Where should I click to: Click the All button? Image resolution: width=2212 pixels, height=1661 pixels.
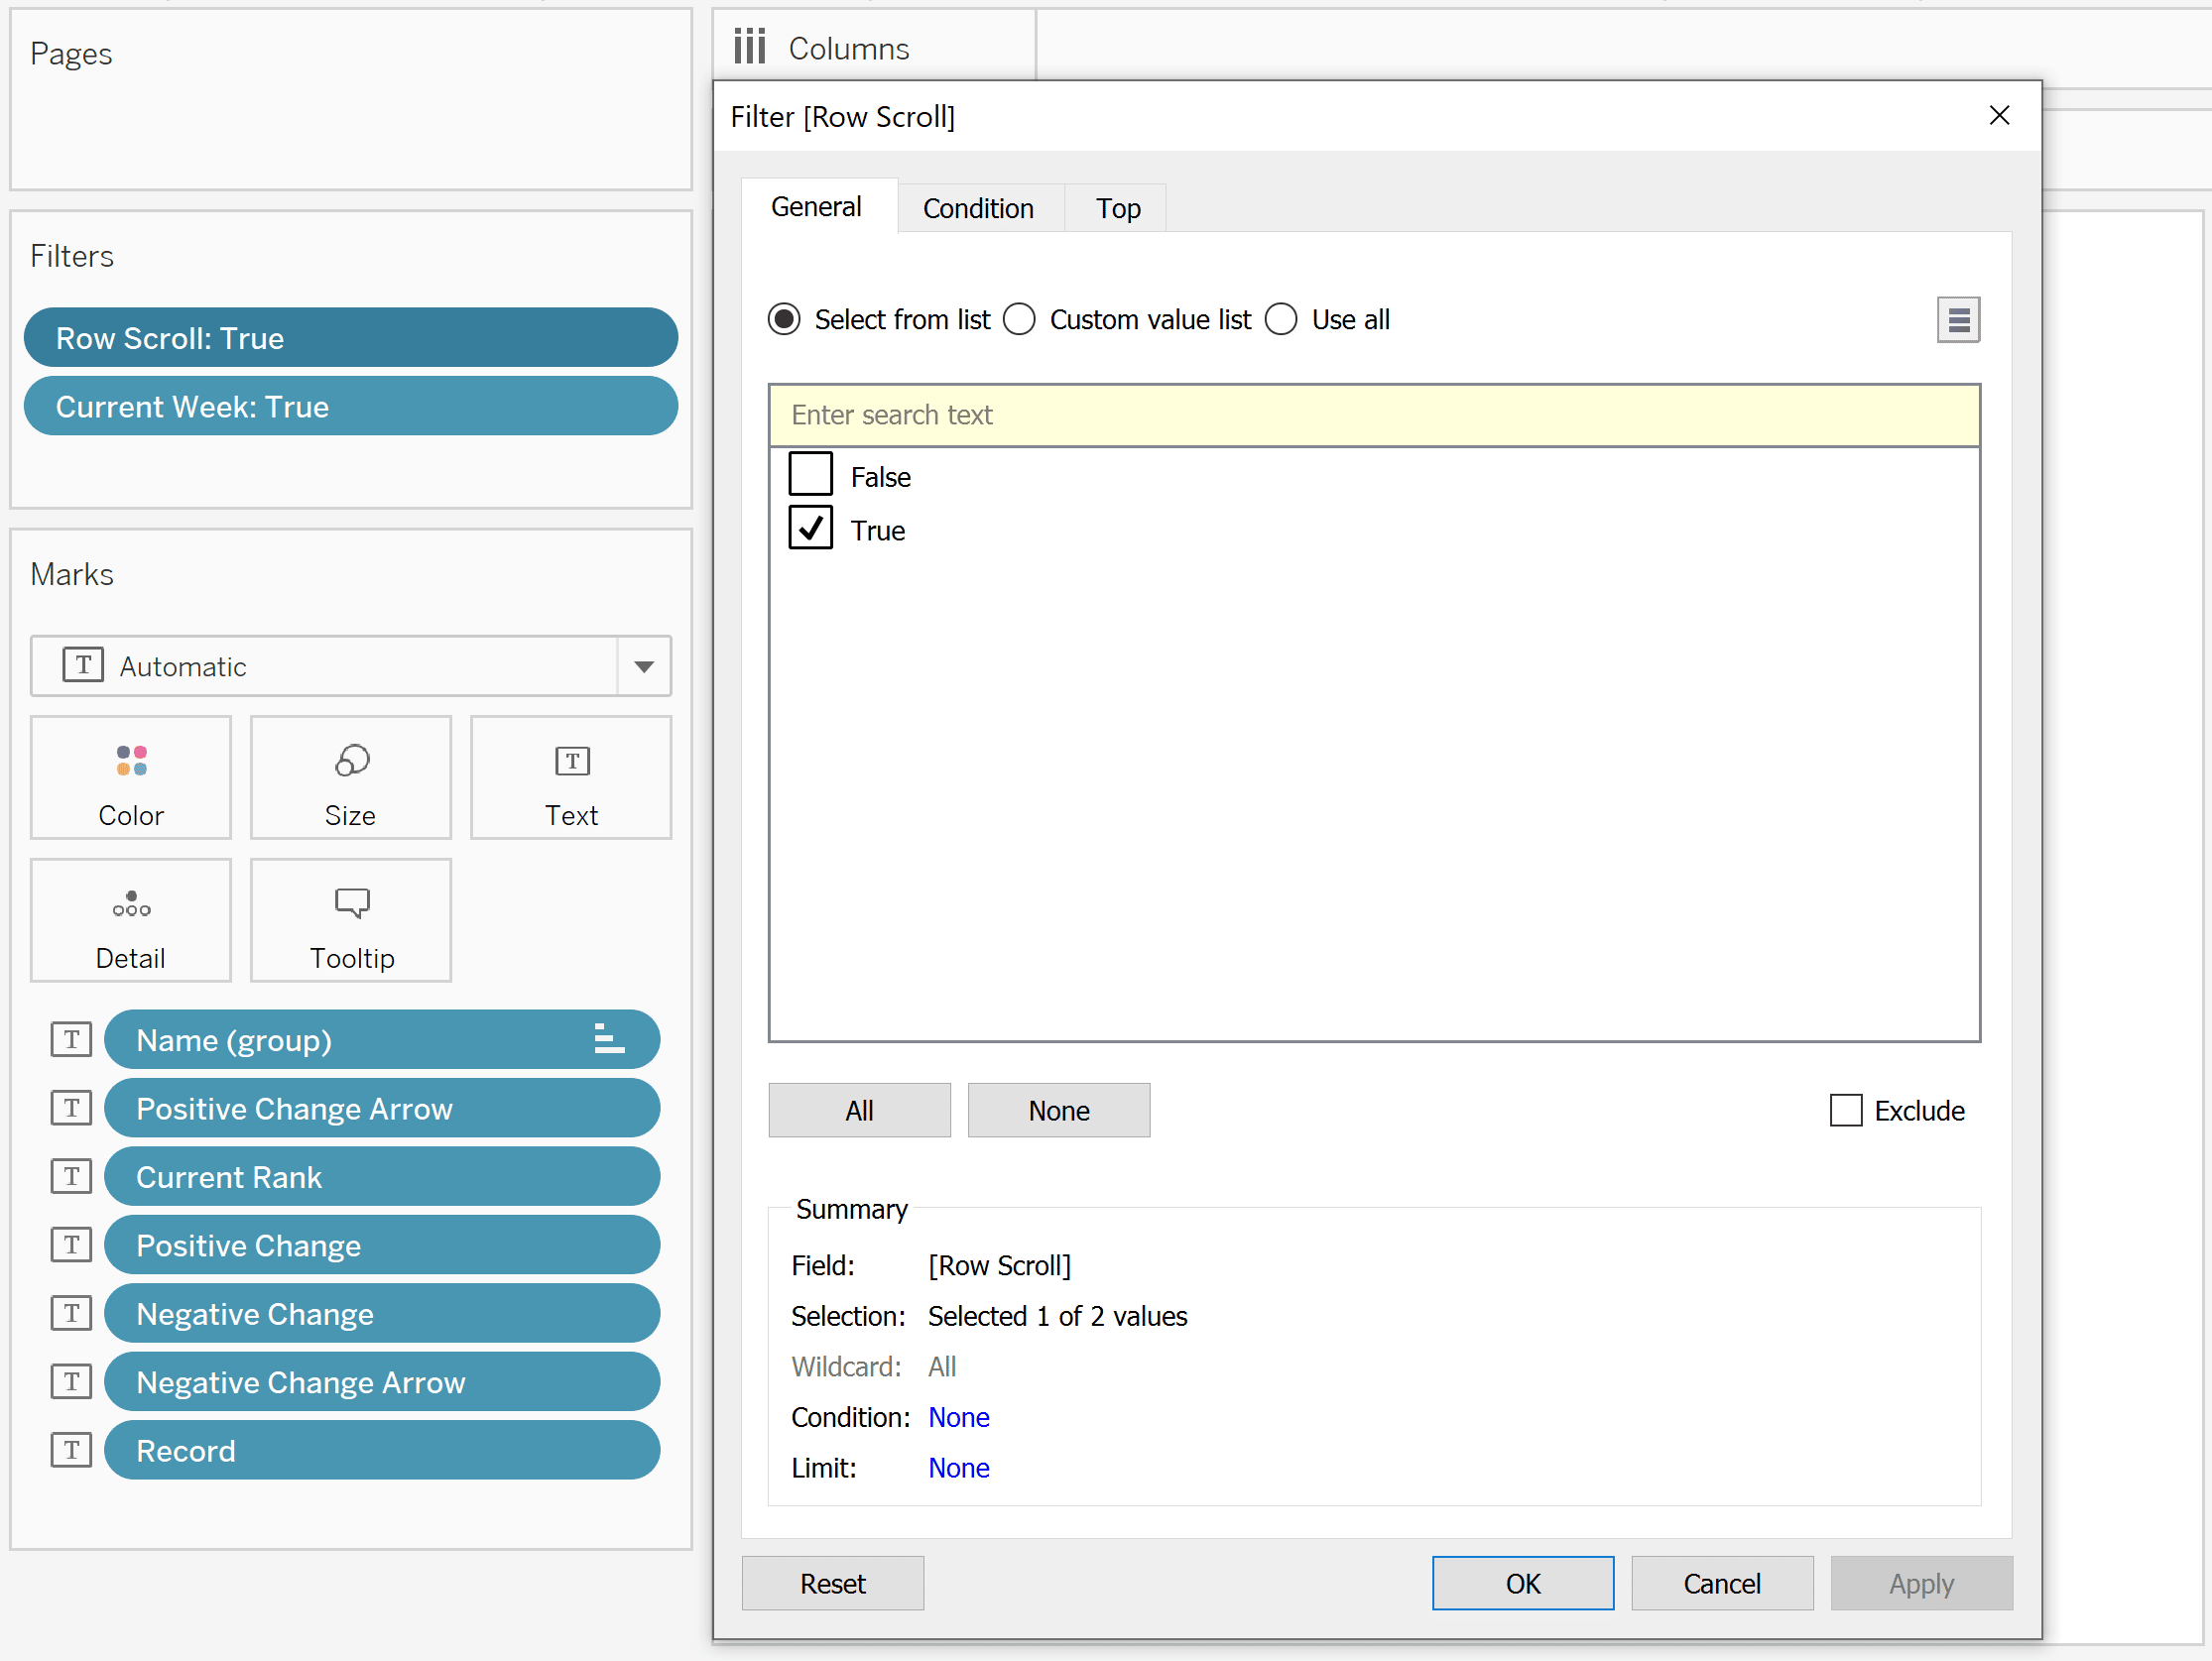[859, 1110]
